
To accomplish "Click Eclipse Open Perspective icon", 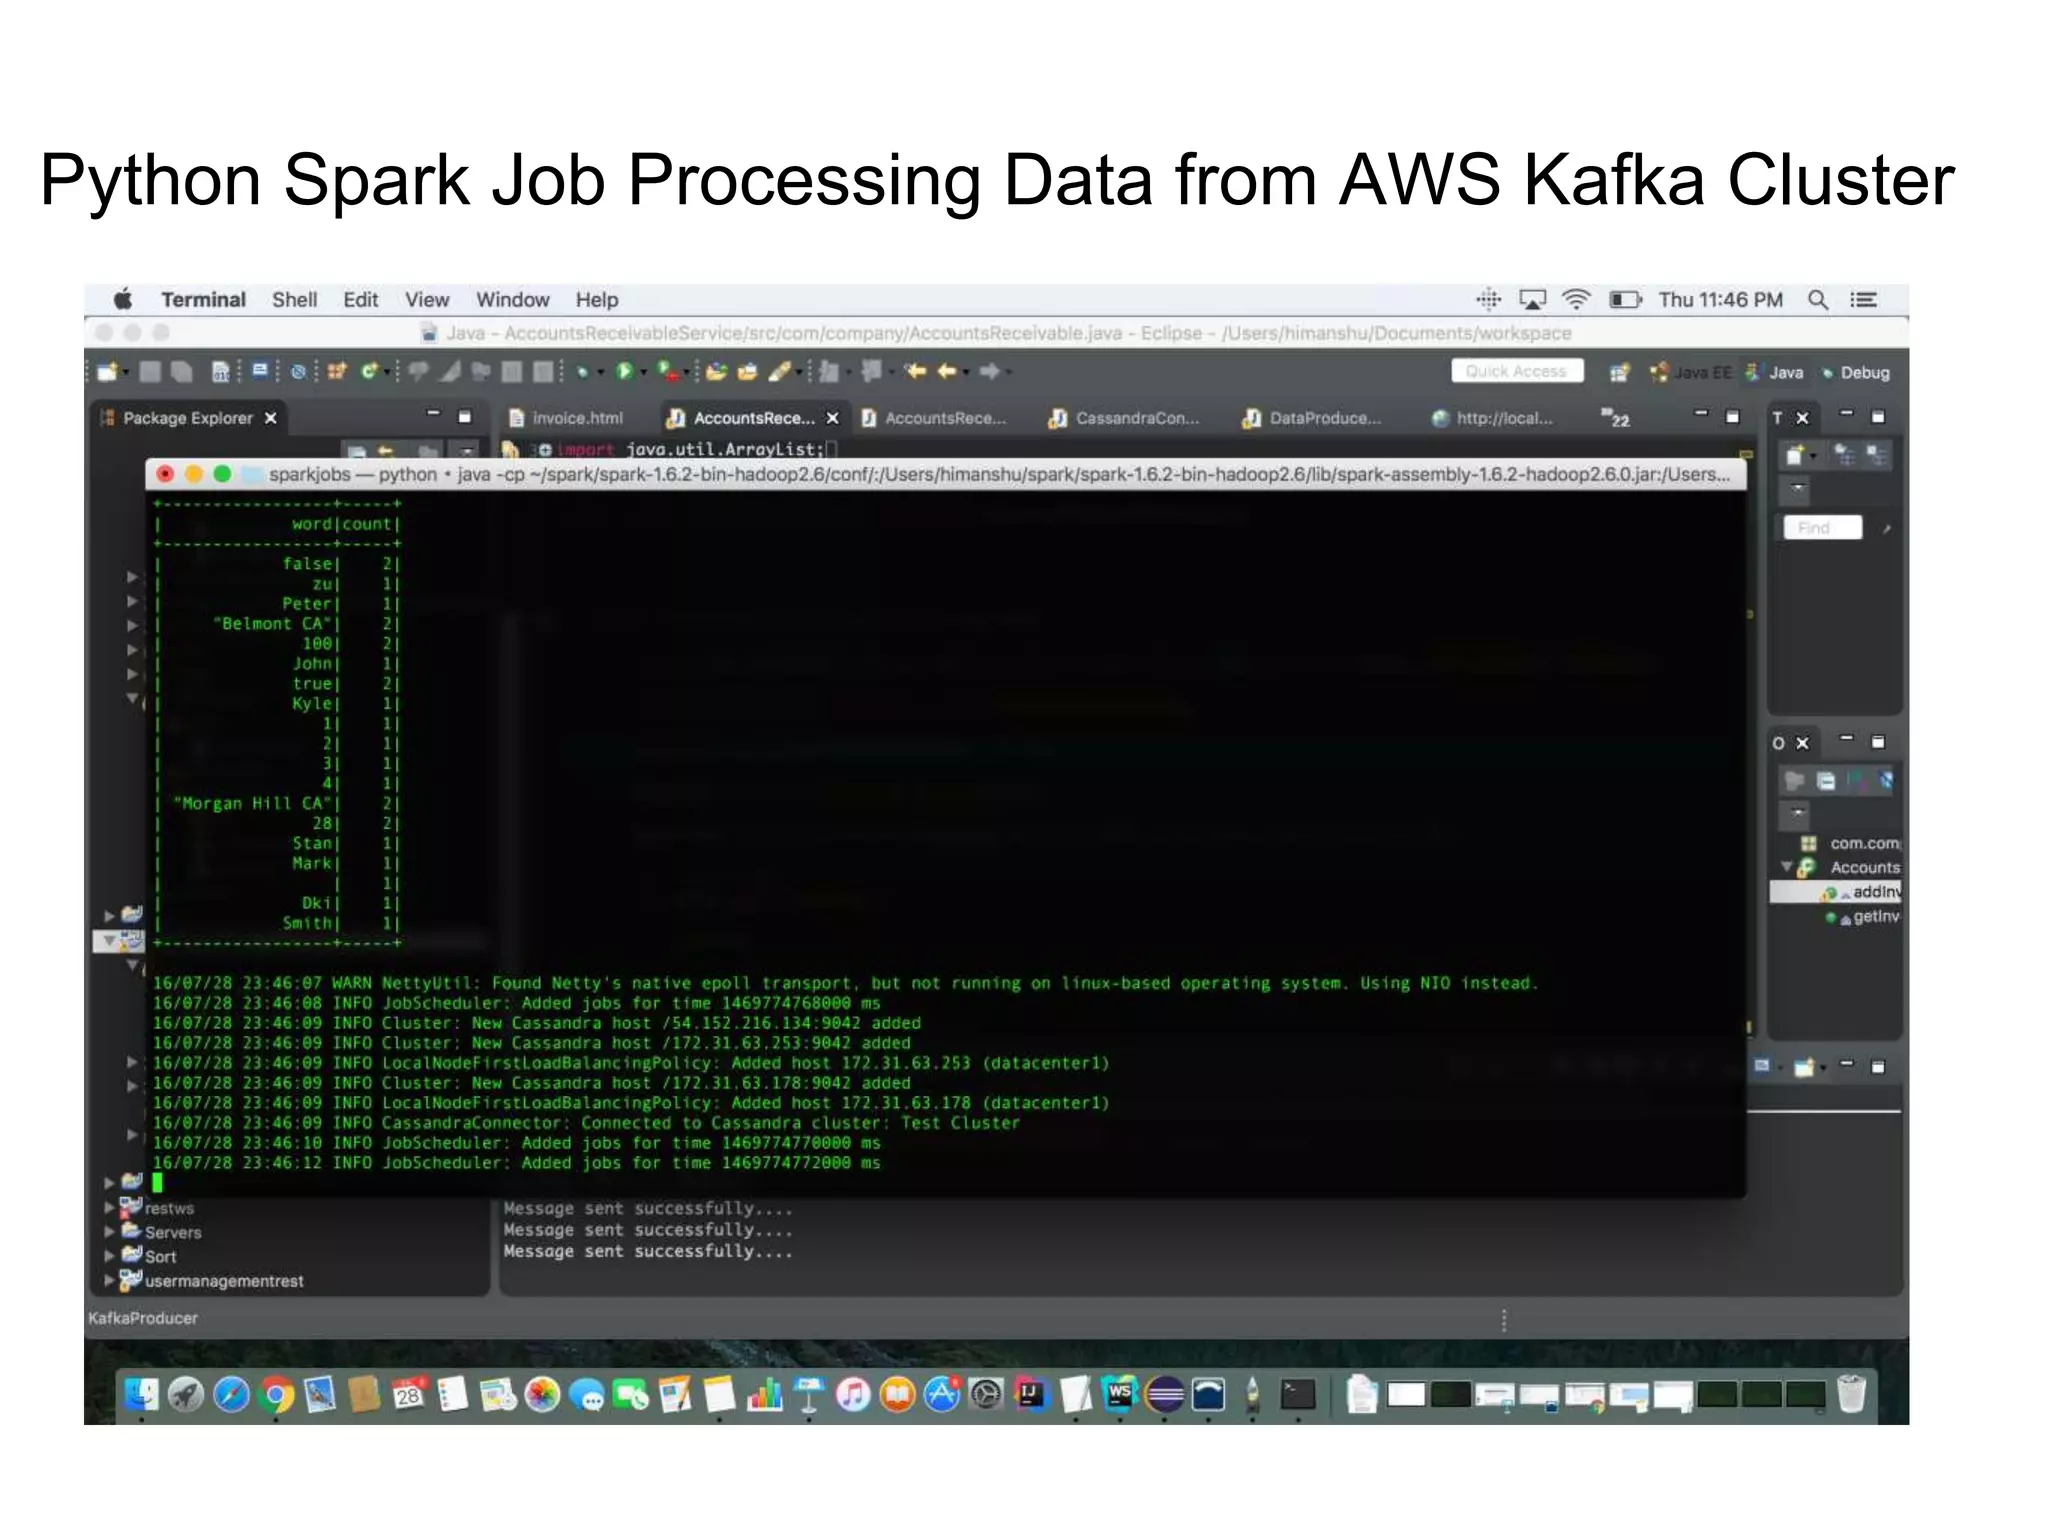I will tap(1619, 373).
